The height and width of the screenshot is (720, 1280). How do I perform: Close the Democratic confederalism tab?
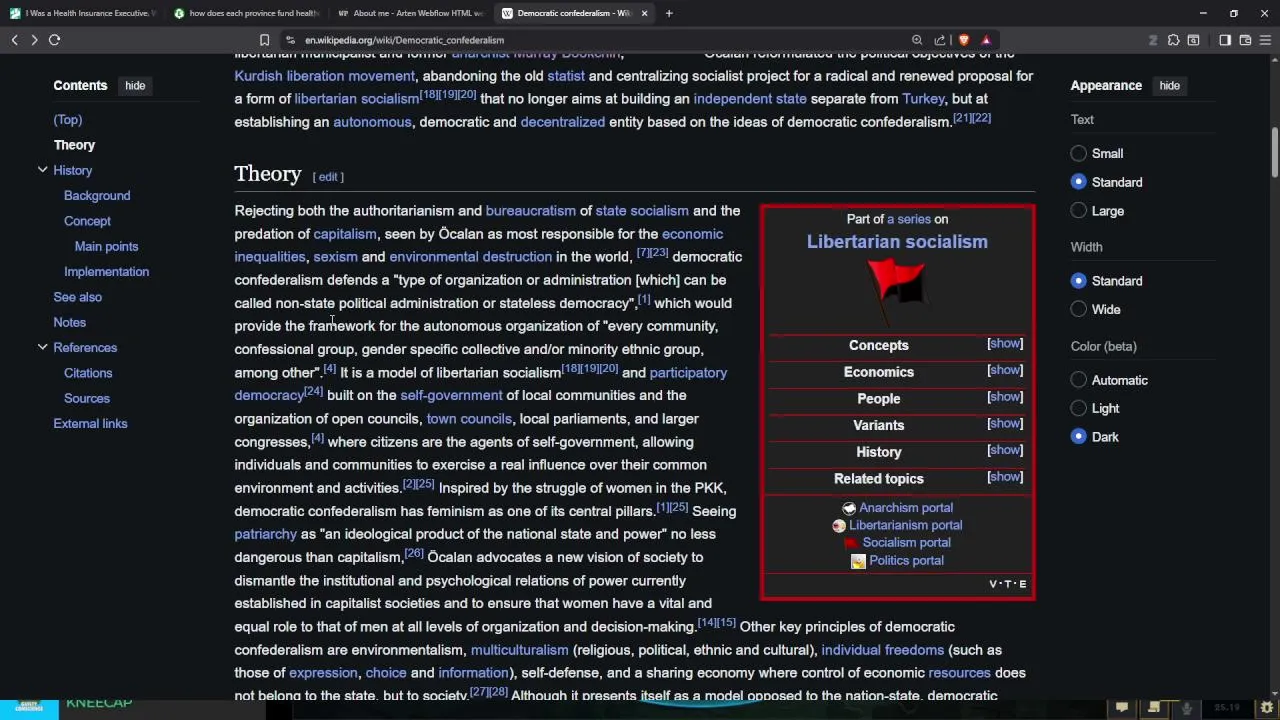point(644,13)
